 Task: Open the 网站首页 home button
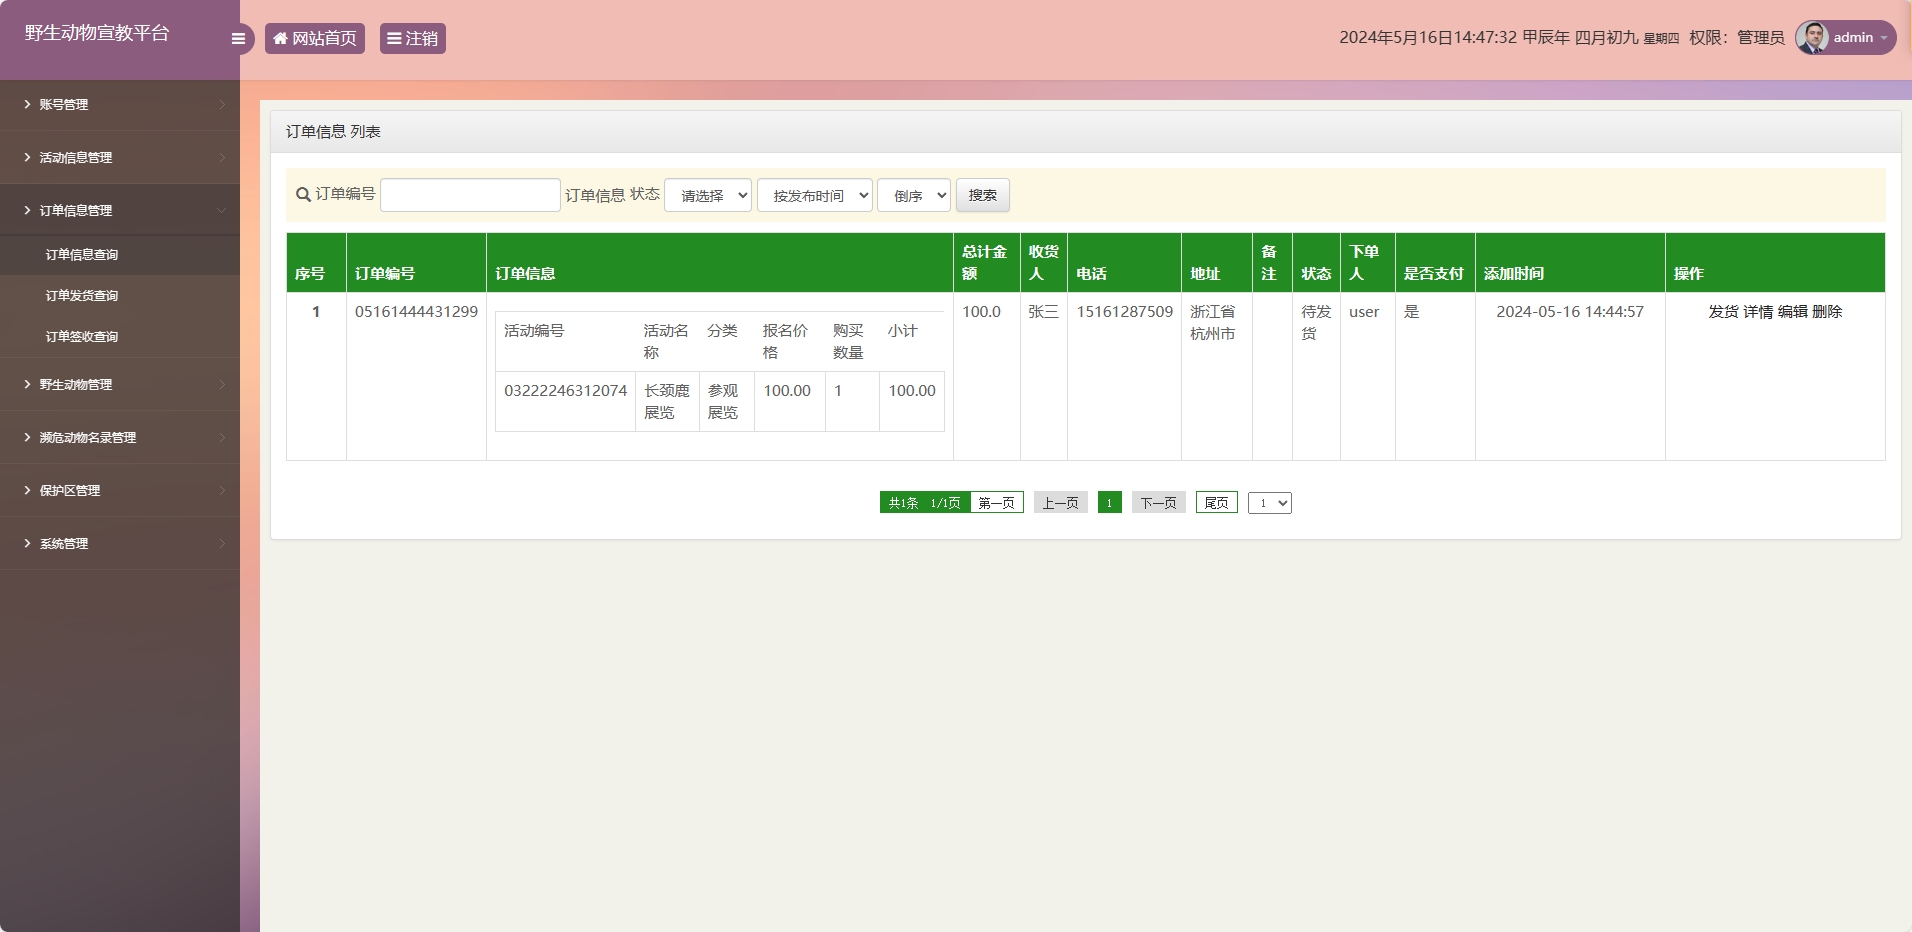coord(315,39)
